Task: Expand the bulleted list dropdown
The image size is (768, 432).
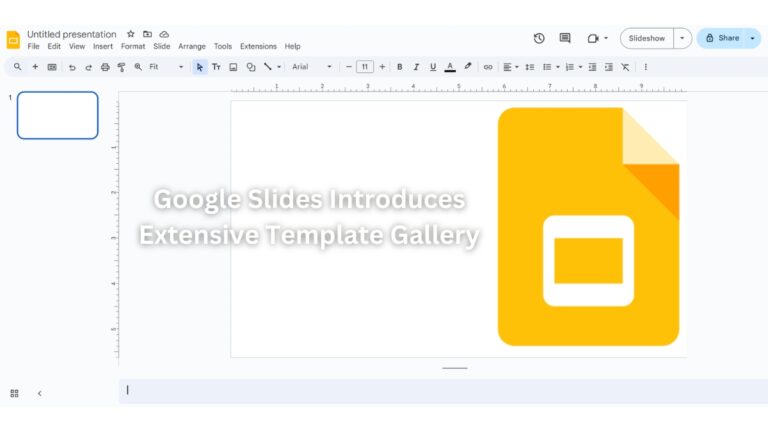Action: [558, 67]
